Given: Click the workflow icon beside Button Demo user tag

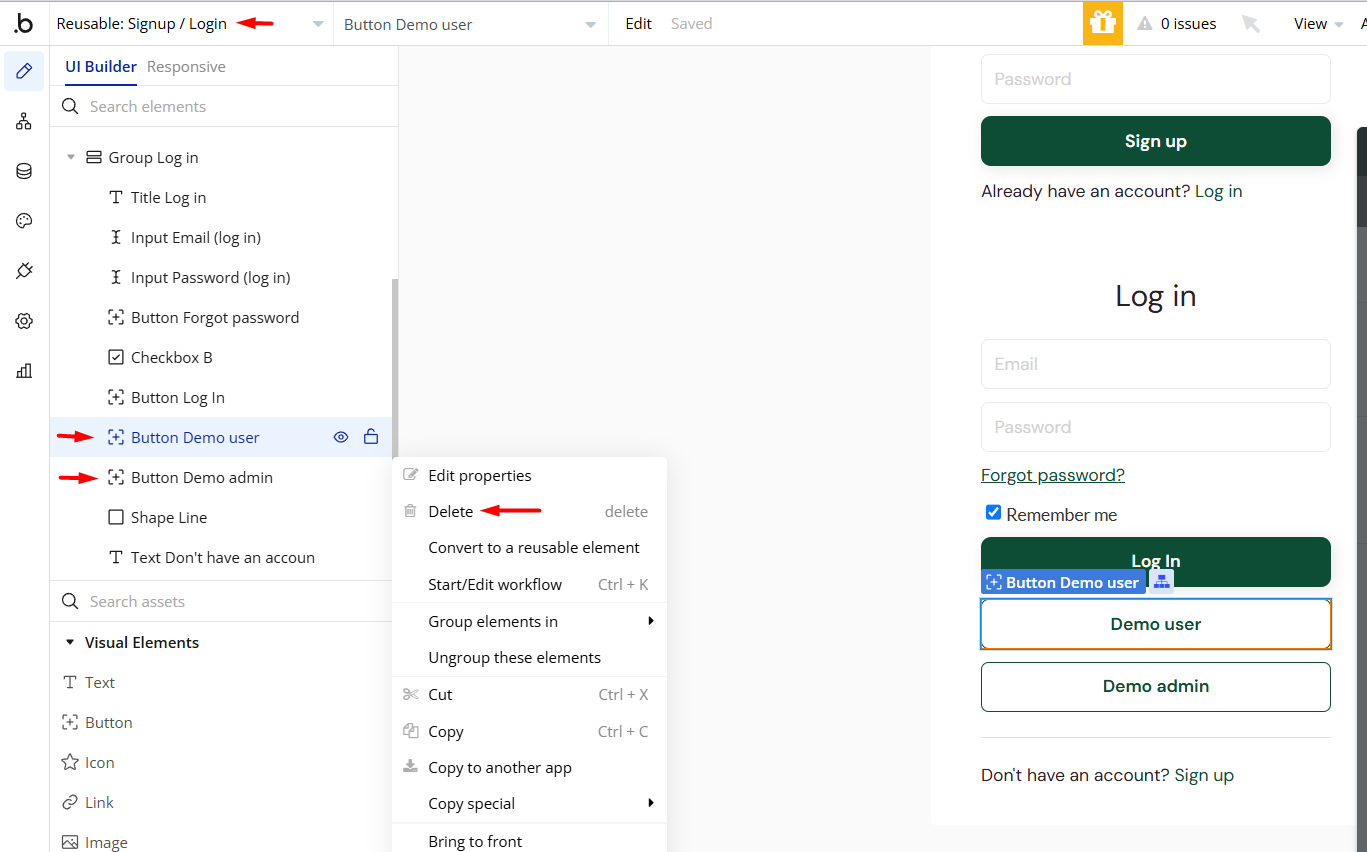Looking at the screenshot, I should (x=1161, y=582).
